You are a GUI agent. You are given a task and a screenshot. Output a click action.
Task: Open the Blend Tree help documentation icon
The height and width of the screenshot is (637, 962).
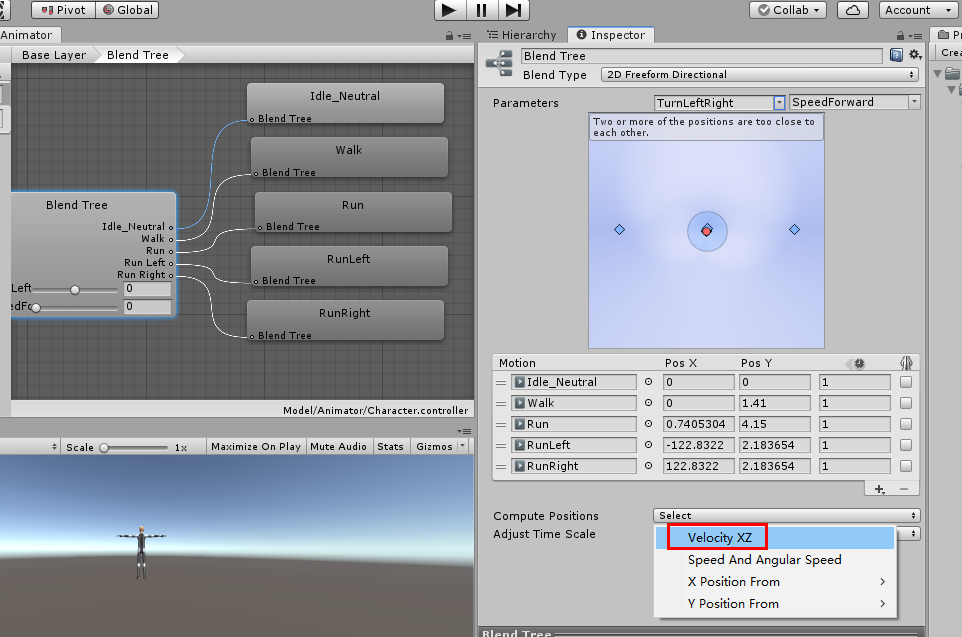click(896, 55)
